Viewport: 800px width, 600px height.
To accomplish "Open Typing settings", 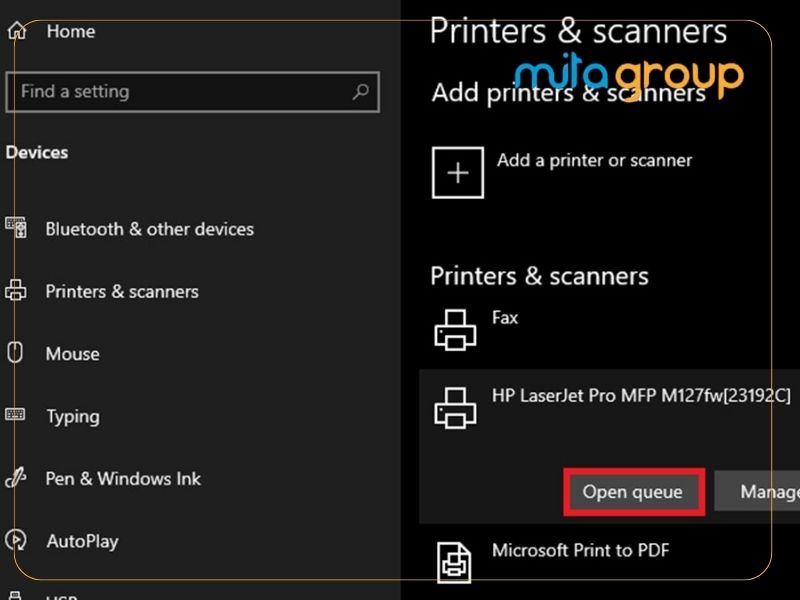I will [73, 416].
